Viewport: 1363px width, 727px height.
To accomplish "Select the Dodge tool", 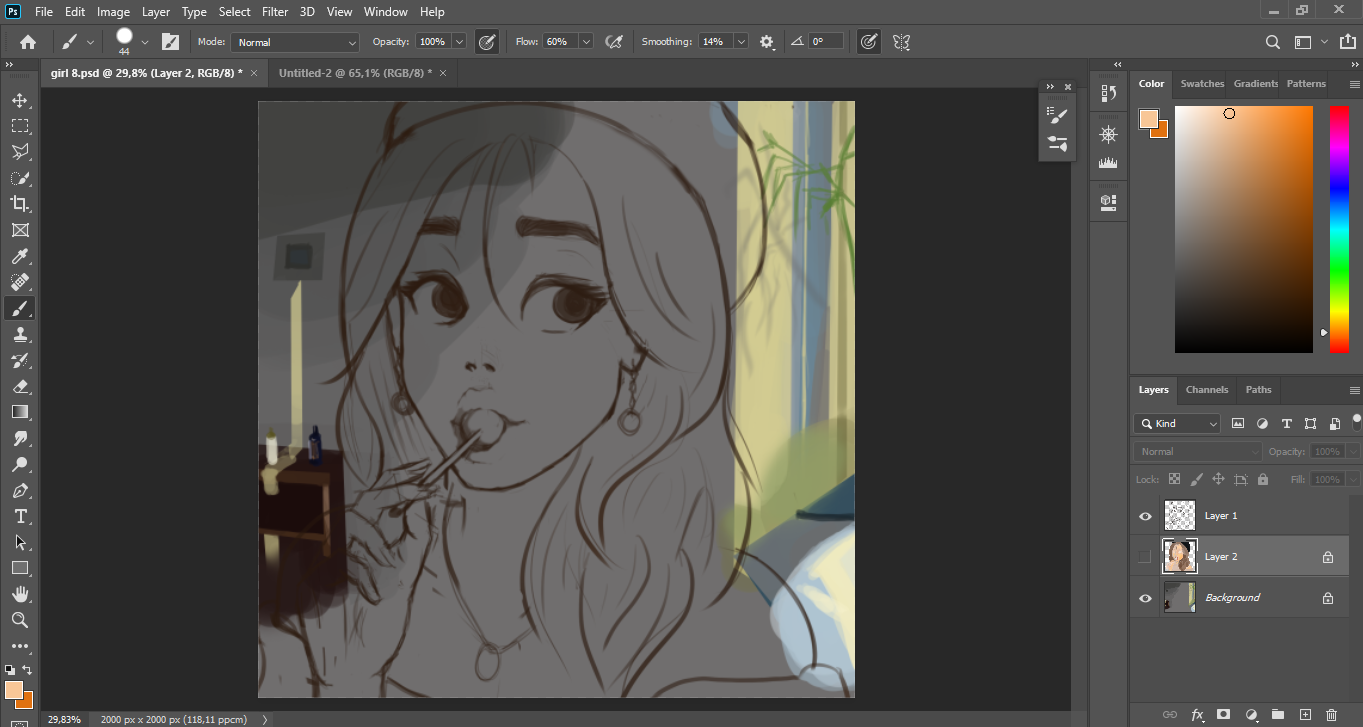I will pyautogui.click(x=20, y=464).
